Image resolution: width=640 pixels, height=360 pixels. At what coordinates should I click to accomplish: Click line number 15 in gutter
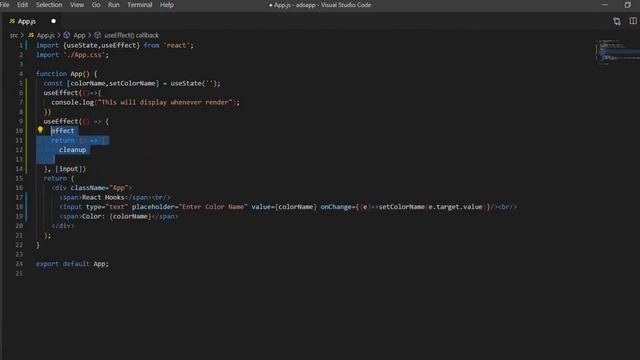(x=19, y=178)
